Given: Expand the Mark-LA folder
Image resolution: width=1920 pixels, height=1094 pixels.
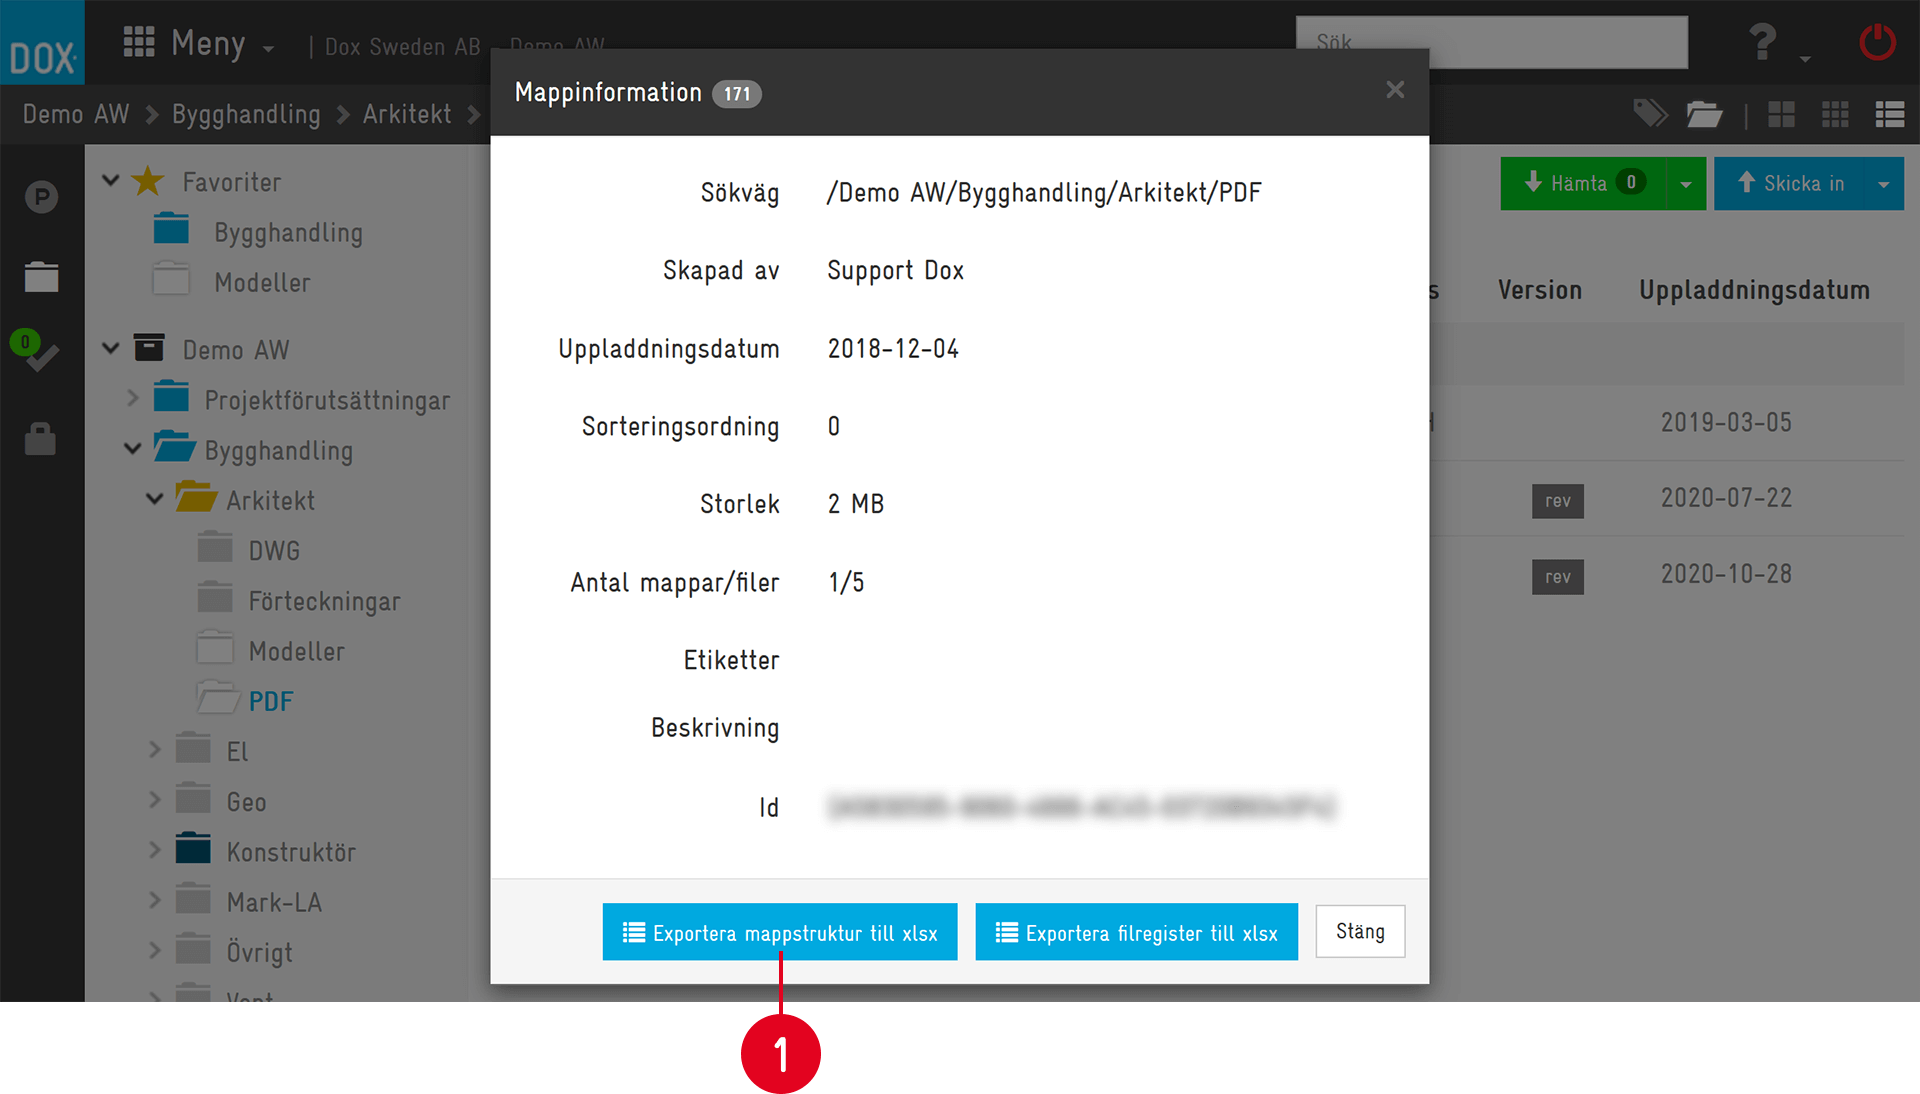Looking at the screenshot, I should tap(155, 900).
